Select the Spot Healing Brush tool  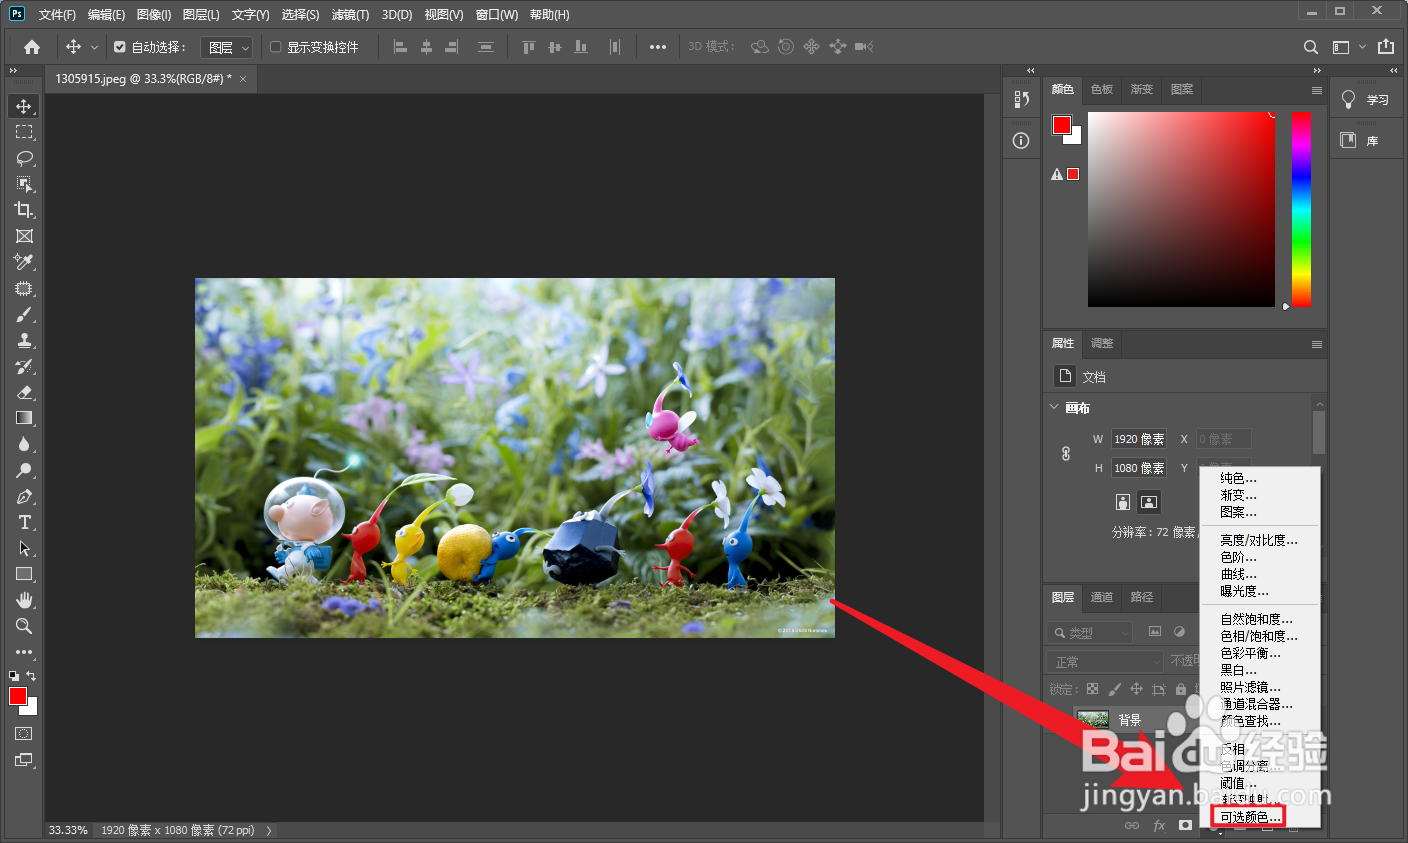point(24,288)
